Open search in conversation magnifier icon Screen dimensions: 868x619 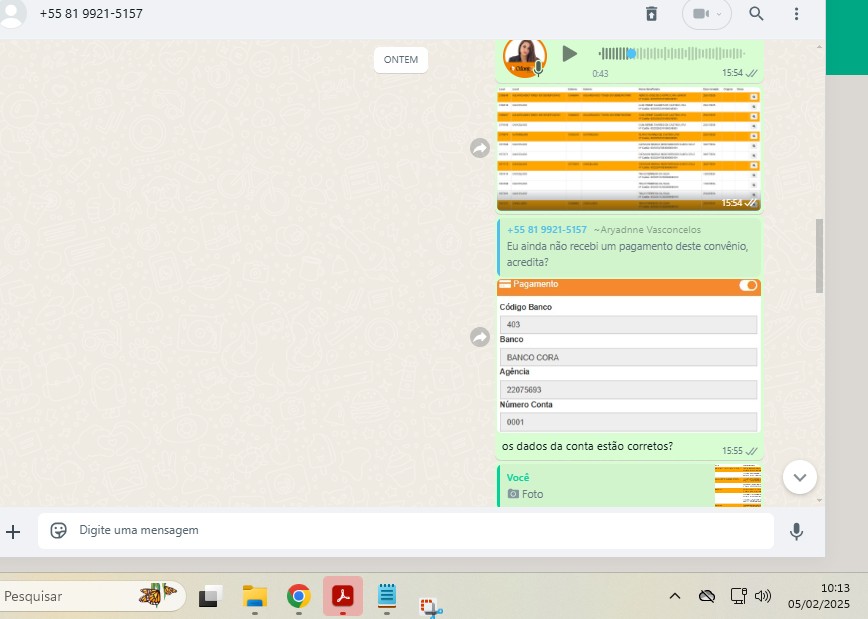756,14
